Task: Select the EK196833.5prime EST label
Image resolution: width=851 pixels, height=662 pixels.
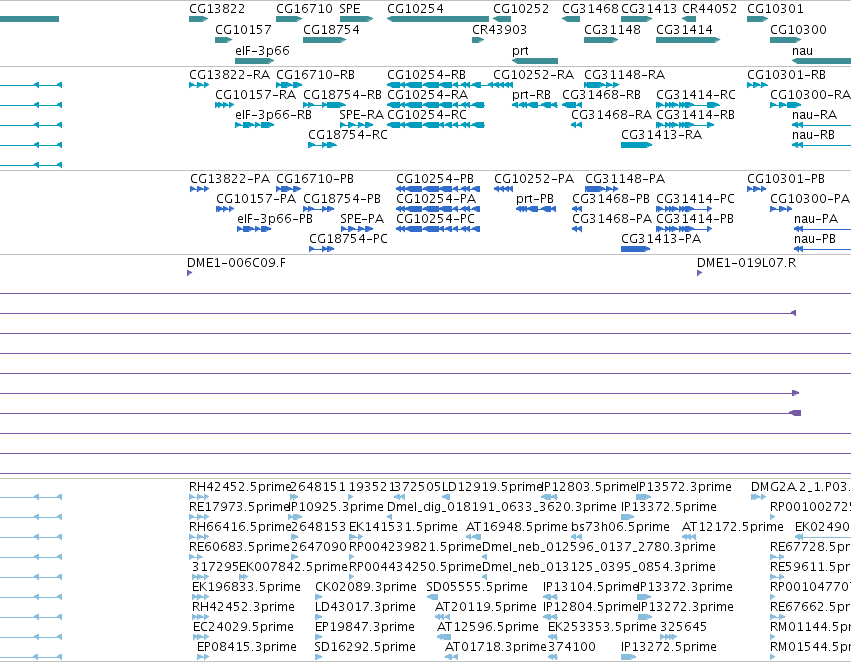Action: [x=246, y=587]
